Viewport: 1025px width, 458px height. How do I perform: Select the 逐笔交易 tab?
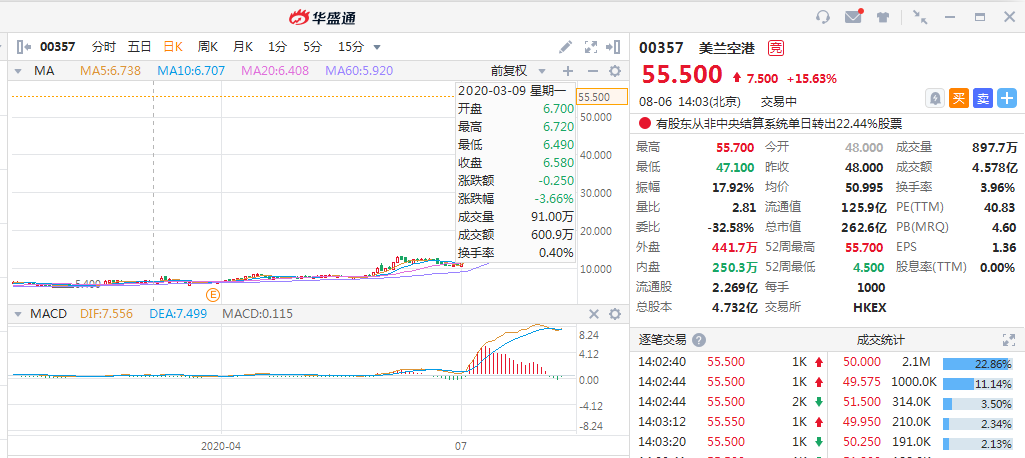click(x=662, y=340)
